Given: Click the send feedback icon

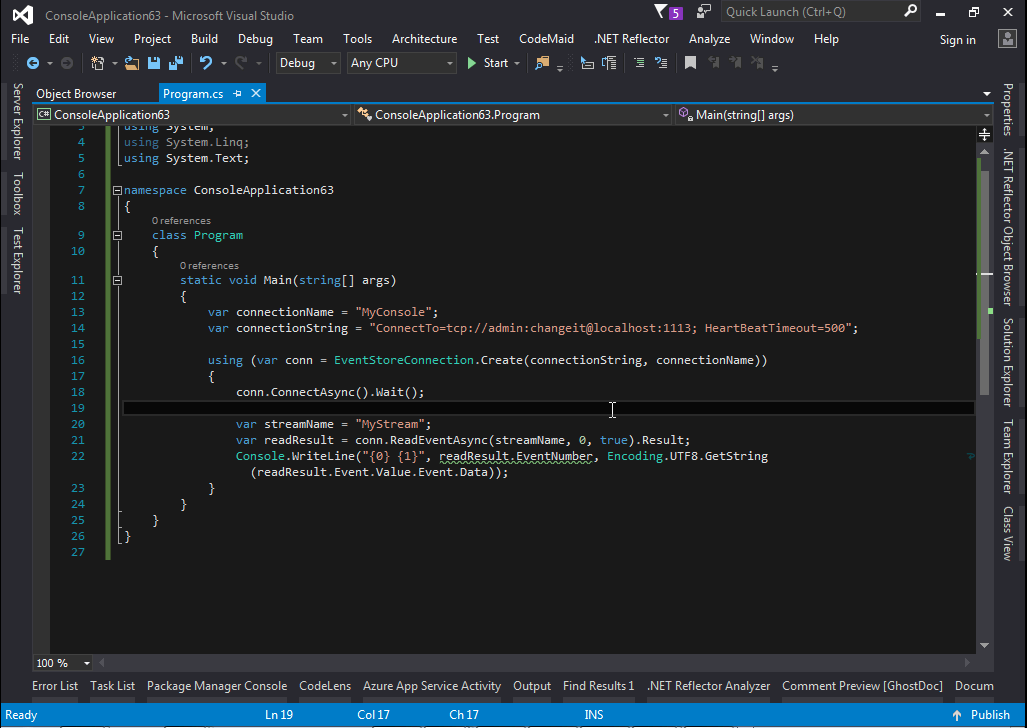Looking at the screenshot, I should (x=704, y=12).
